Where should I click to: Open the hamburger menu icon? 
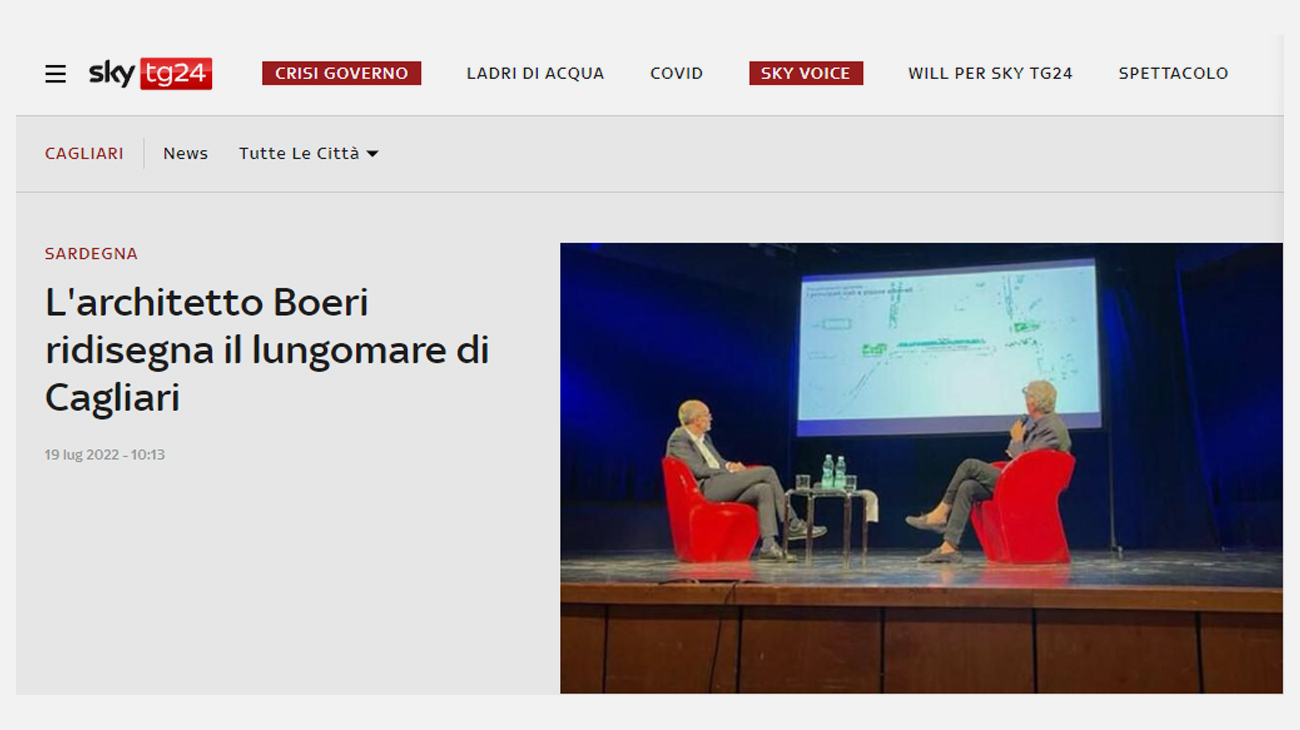55,74
